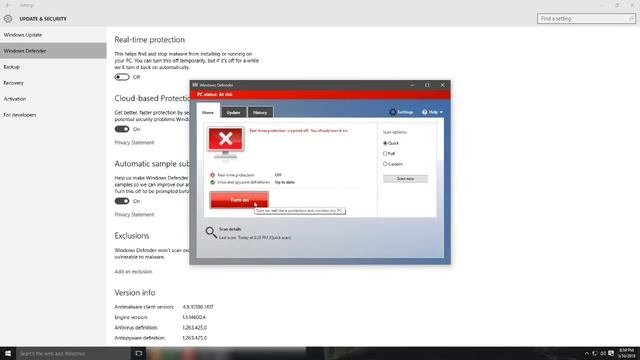640x360 pixels.
Task: Turn on the Real-time protection switch
Action: point(122,77)
